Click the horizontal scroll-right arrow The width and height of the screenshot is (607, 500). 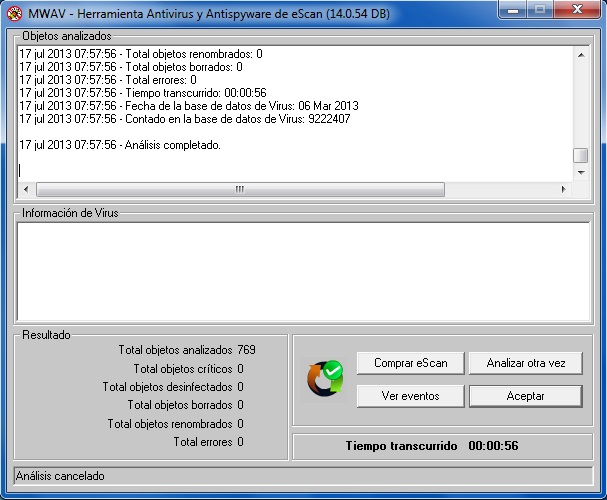pos(563,189)
